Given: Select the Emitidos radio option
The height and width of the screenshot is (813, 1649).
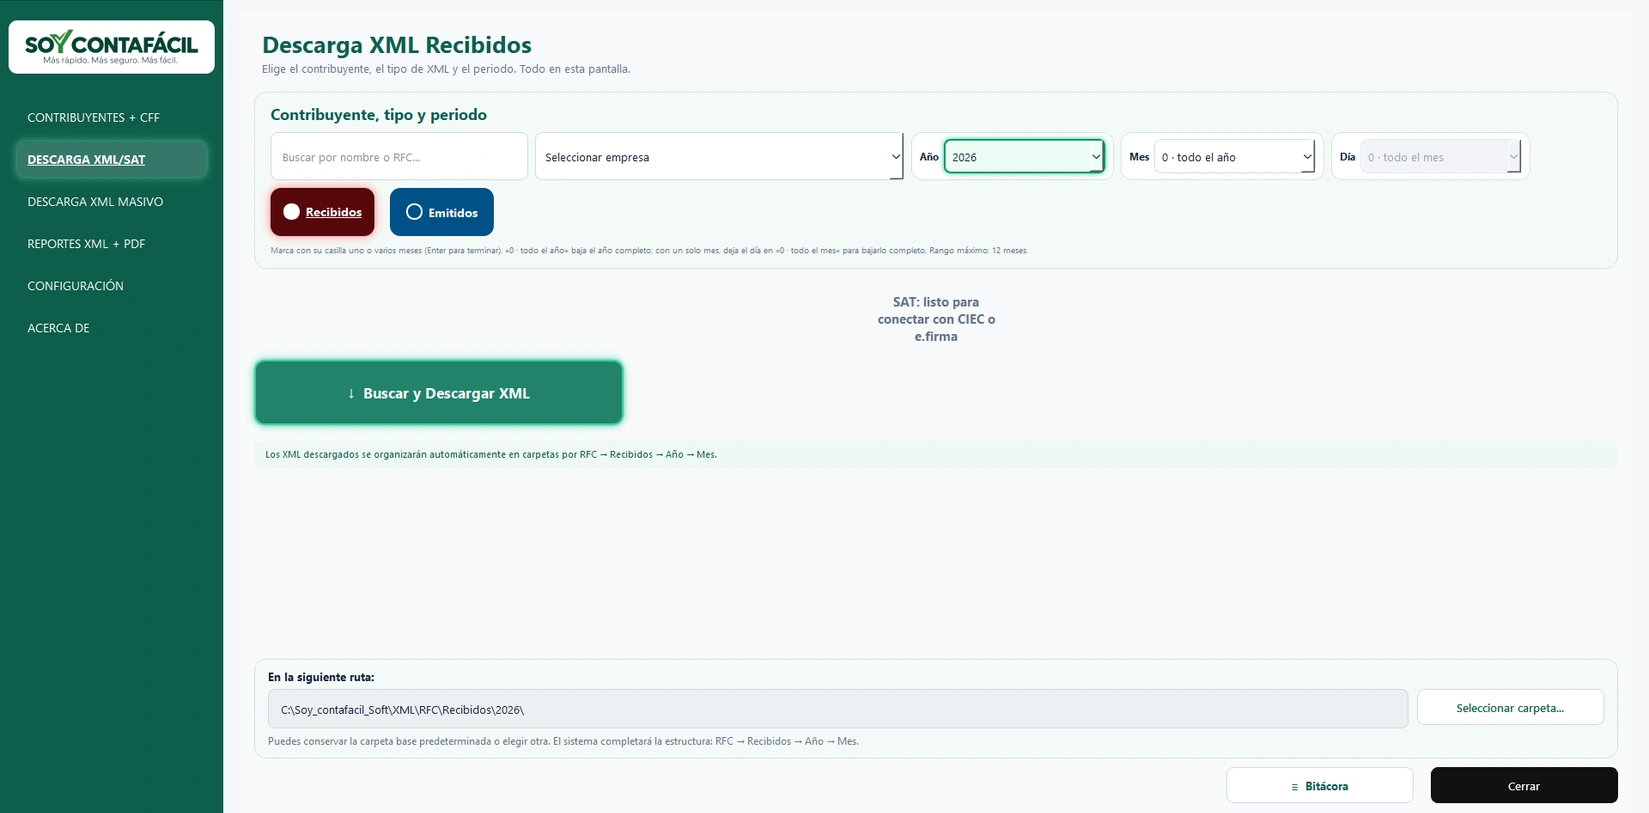Looking at the screenshot, I should click(x=441, y=212).
